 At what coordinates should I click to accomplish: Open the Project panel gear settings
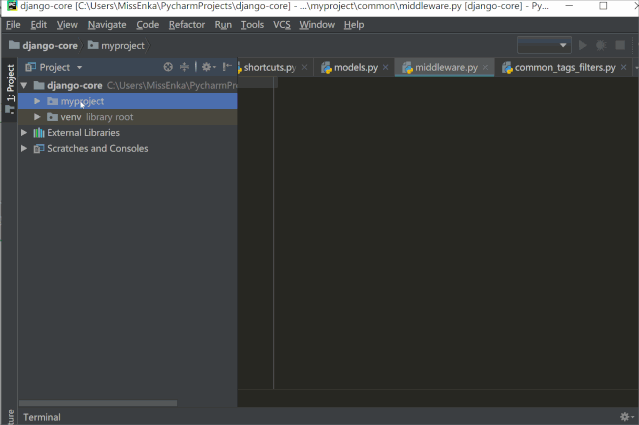[207, 67]
